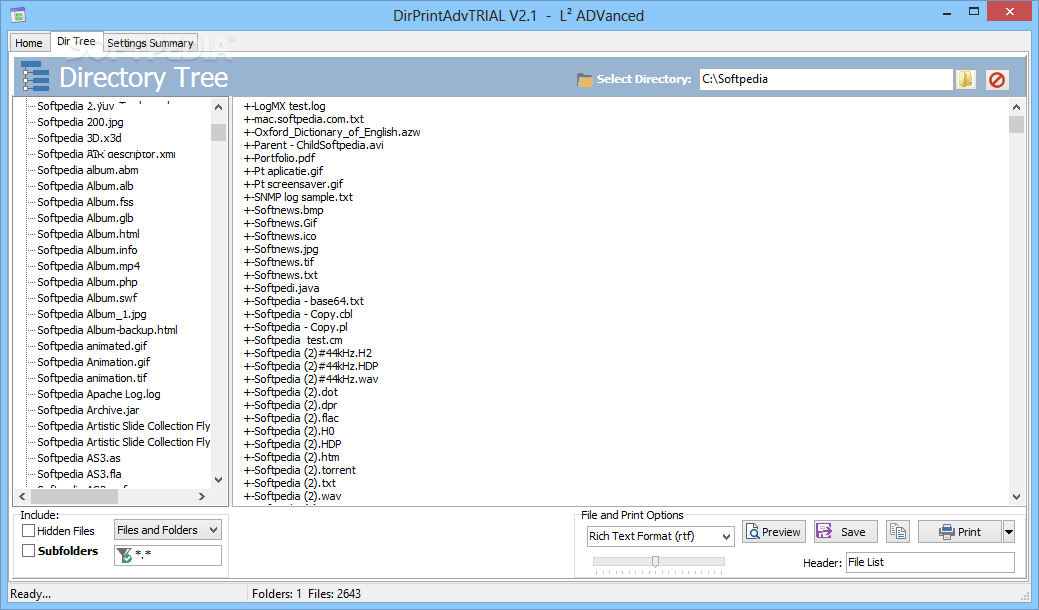This screenshot has width=1039, height=610.
Task: Select Softpedia Album.info tree item
Action: 87,250
